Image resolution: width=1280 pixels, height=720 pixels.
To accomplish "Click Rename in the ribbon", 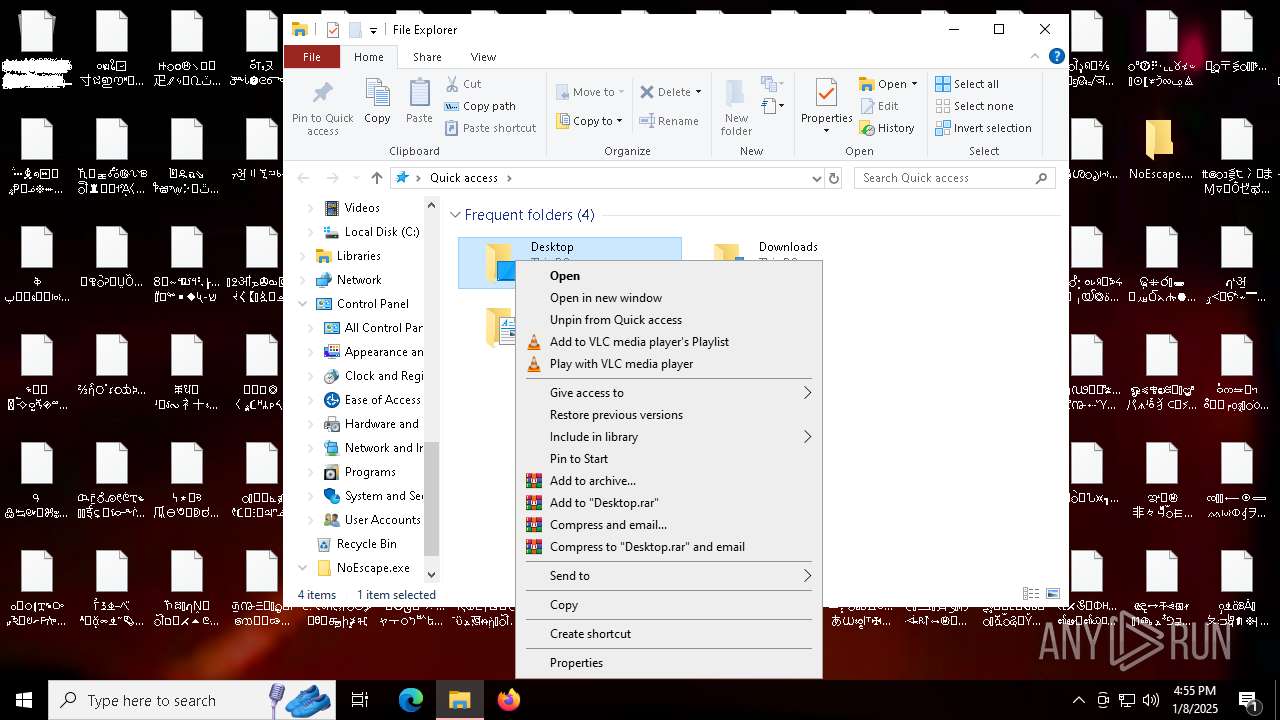I will tap(669, 121).
